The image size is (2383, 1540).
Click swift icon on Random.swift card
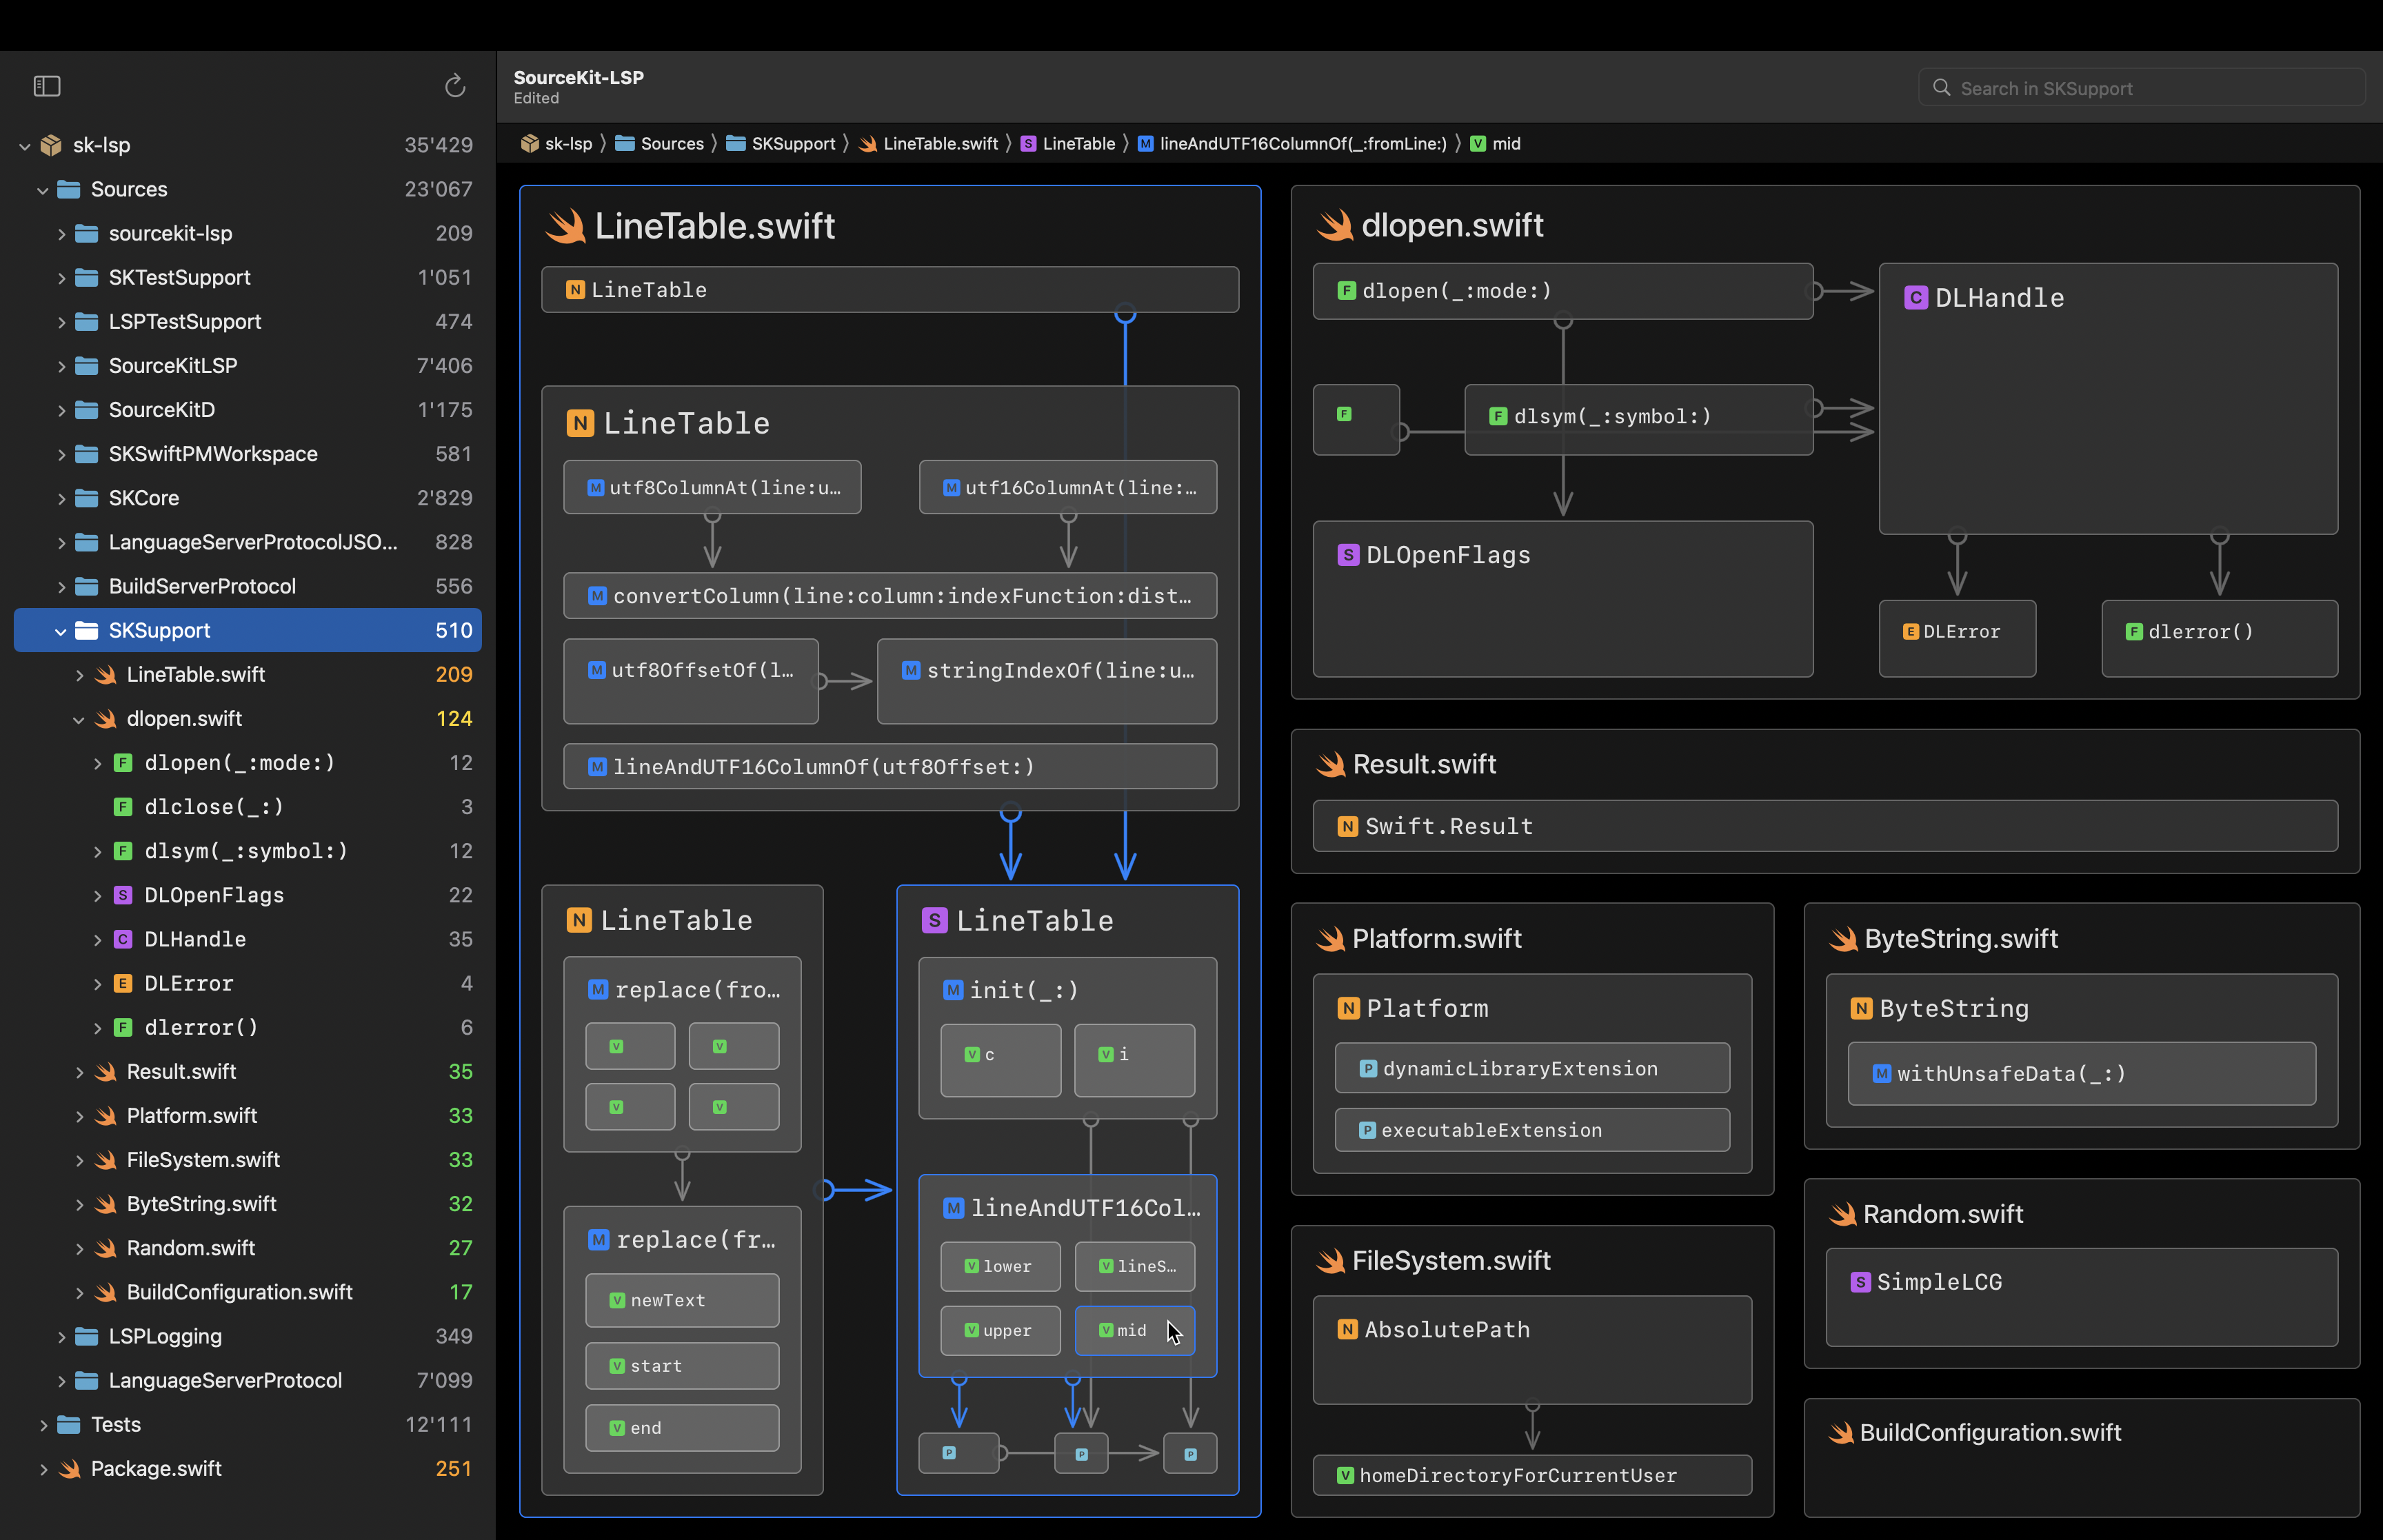click(x=1843, y=1214)
